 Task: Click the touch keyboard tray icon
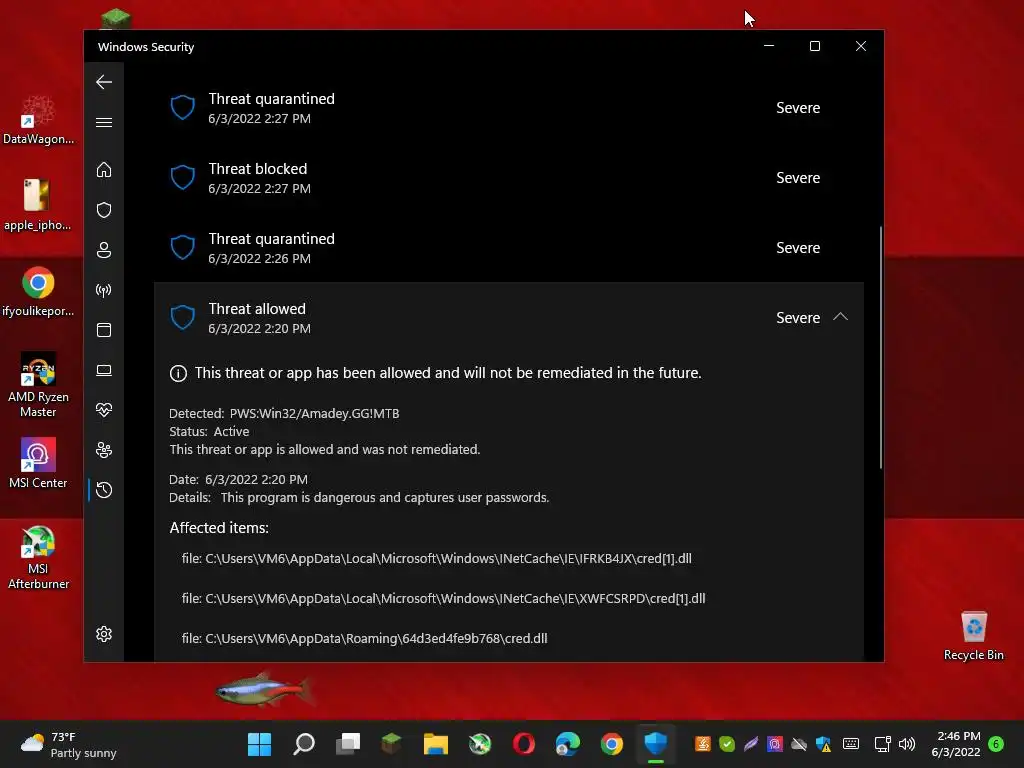click(x=851, y=744)
